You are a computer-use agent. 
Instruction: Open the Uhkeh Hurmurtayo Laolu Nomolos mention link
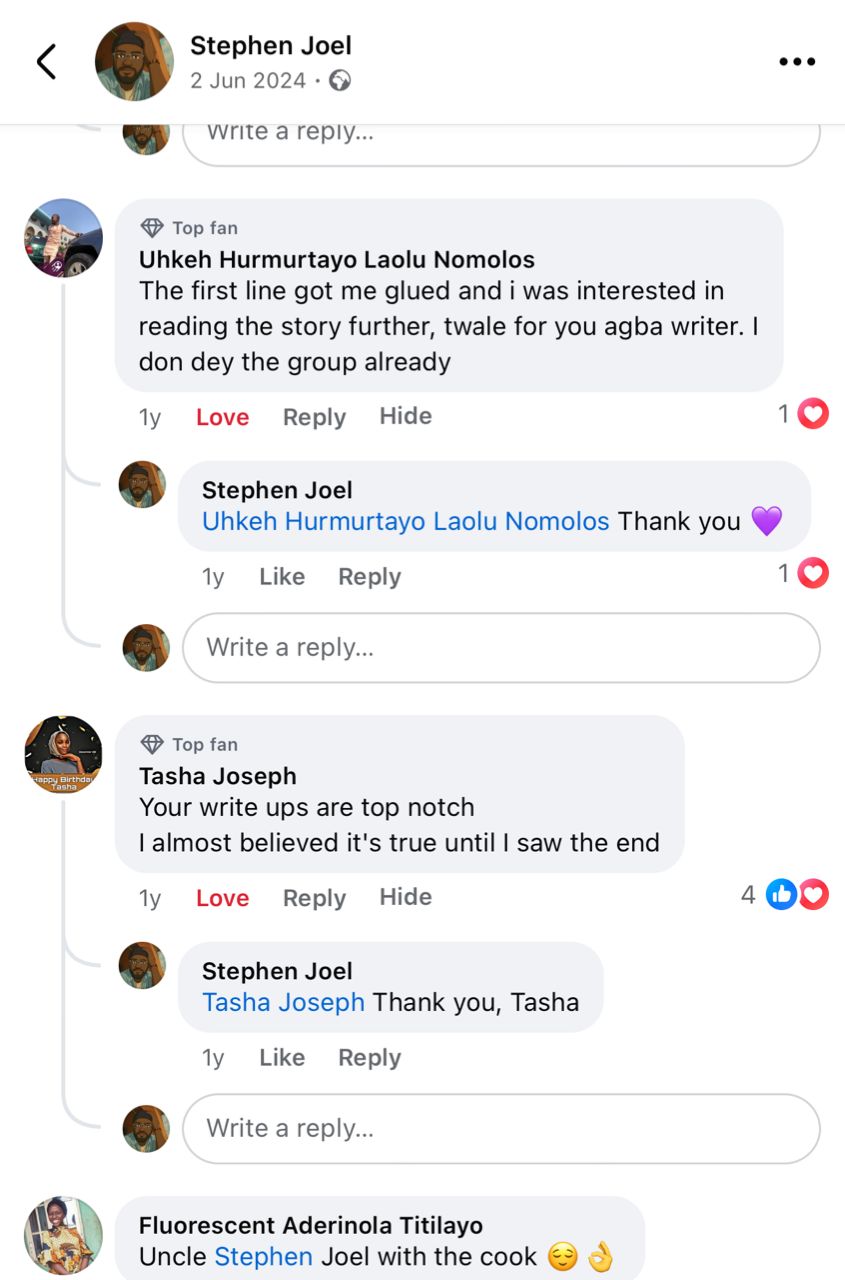[x=405, y=521]
